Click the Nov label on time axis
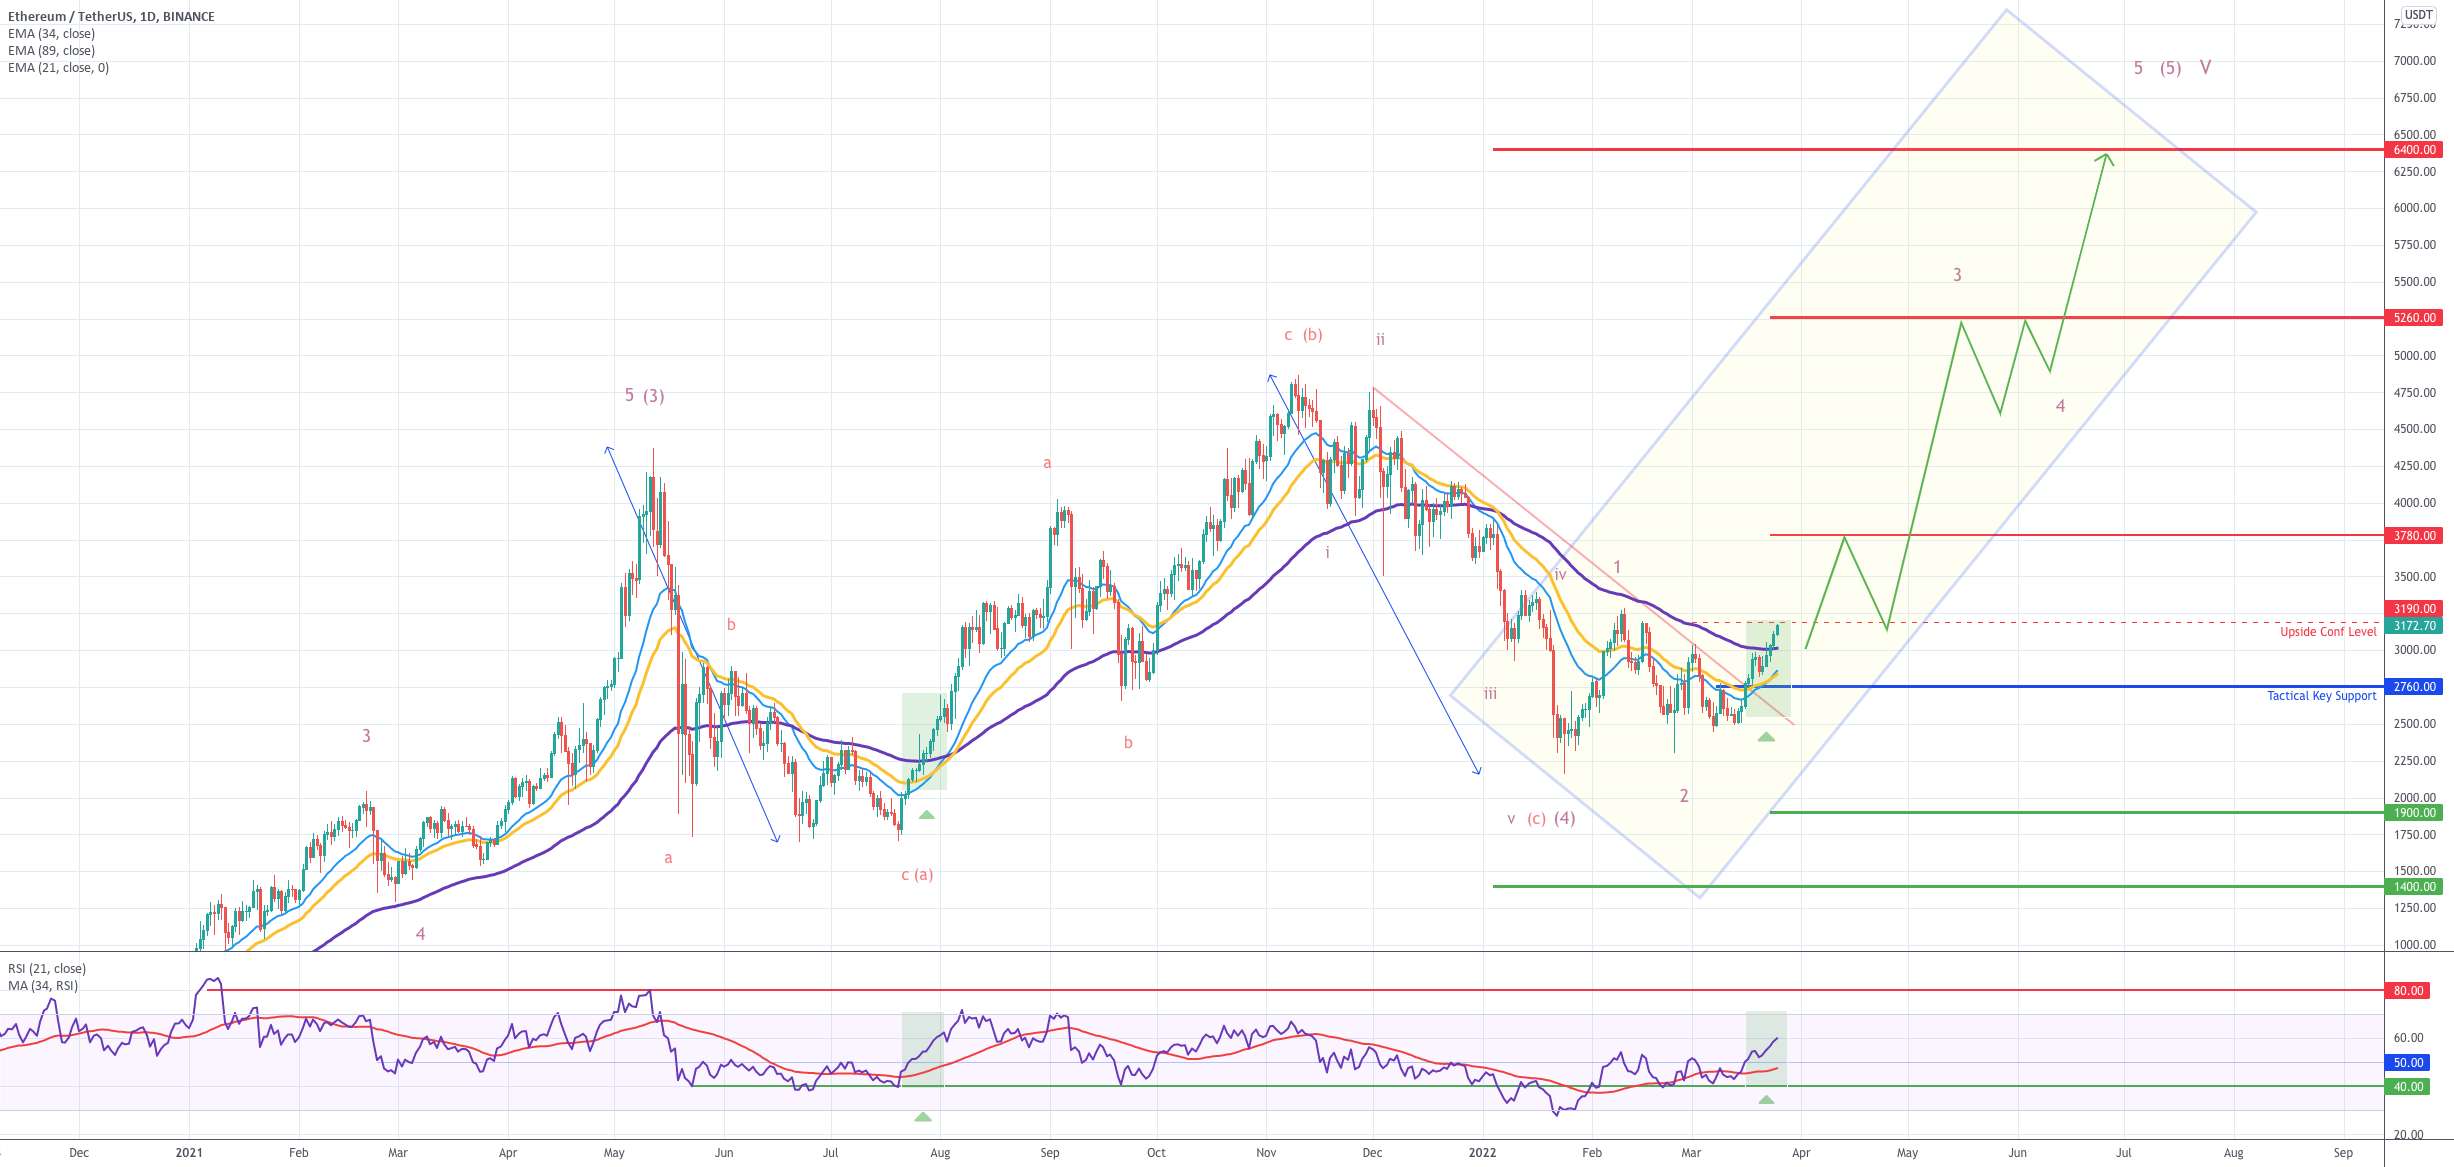The height and width of the screenshot is (1167, 2454). pyautogui.click(x=1266, y=1153)
